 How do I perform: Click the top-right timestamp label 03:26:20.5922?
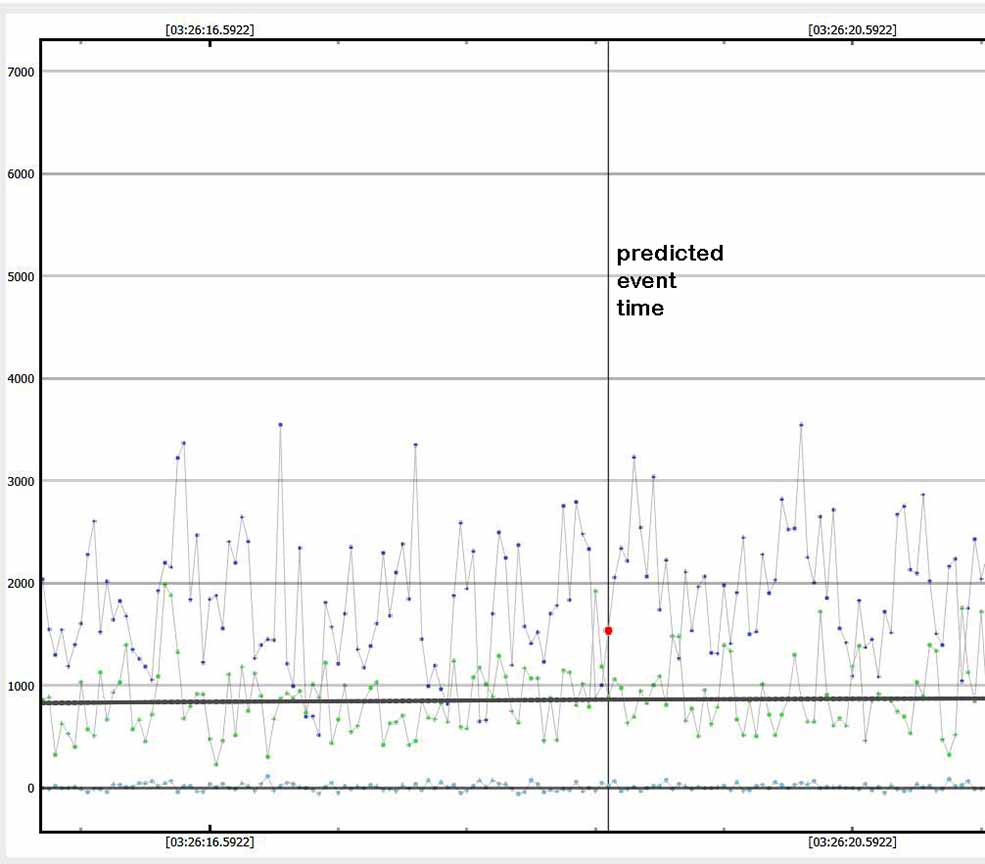(852, 30)
